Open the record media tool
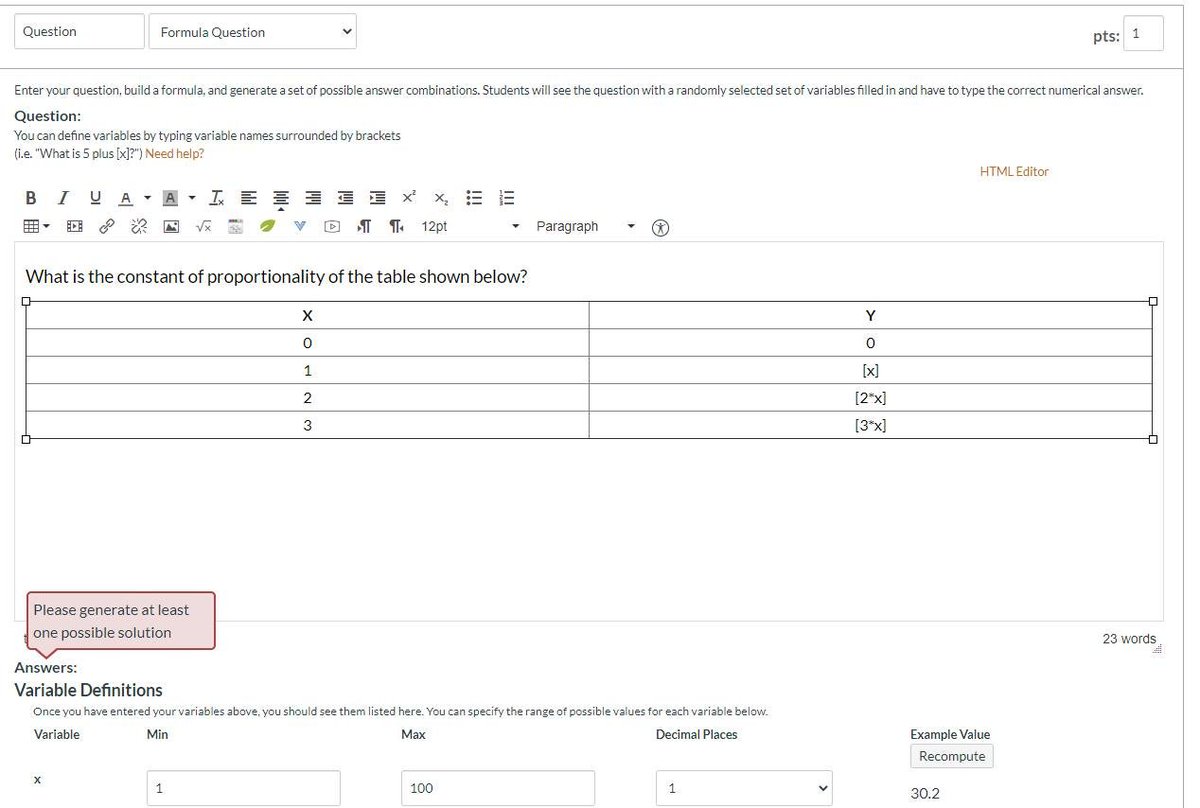The width and height of the screenshot is (1200, 808). (x=235, y=226)
